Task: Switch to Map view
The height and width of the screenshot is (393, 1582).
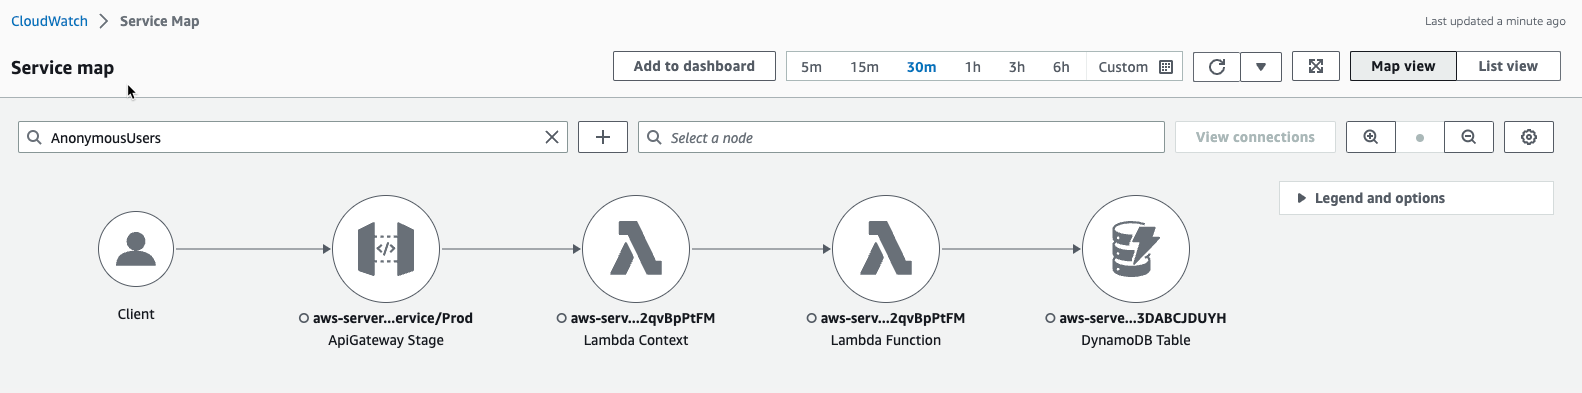Action: click(1403, 66)
